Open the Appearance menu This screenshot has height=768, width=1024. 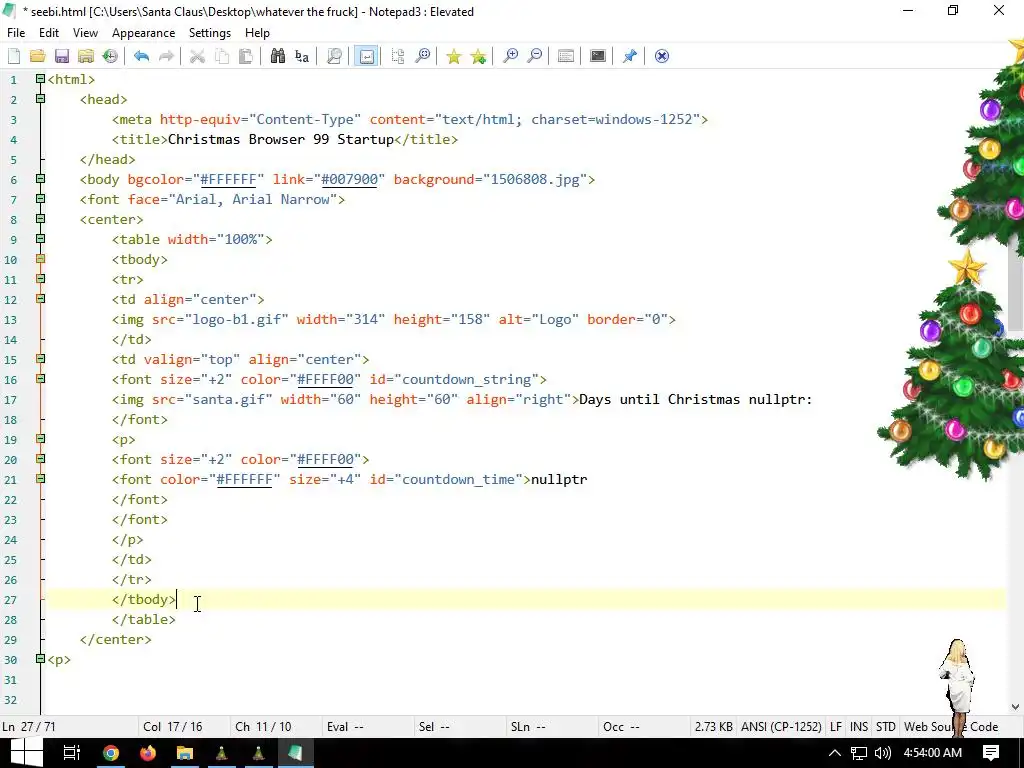[143, 33]
